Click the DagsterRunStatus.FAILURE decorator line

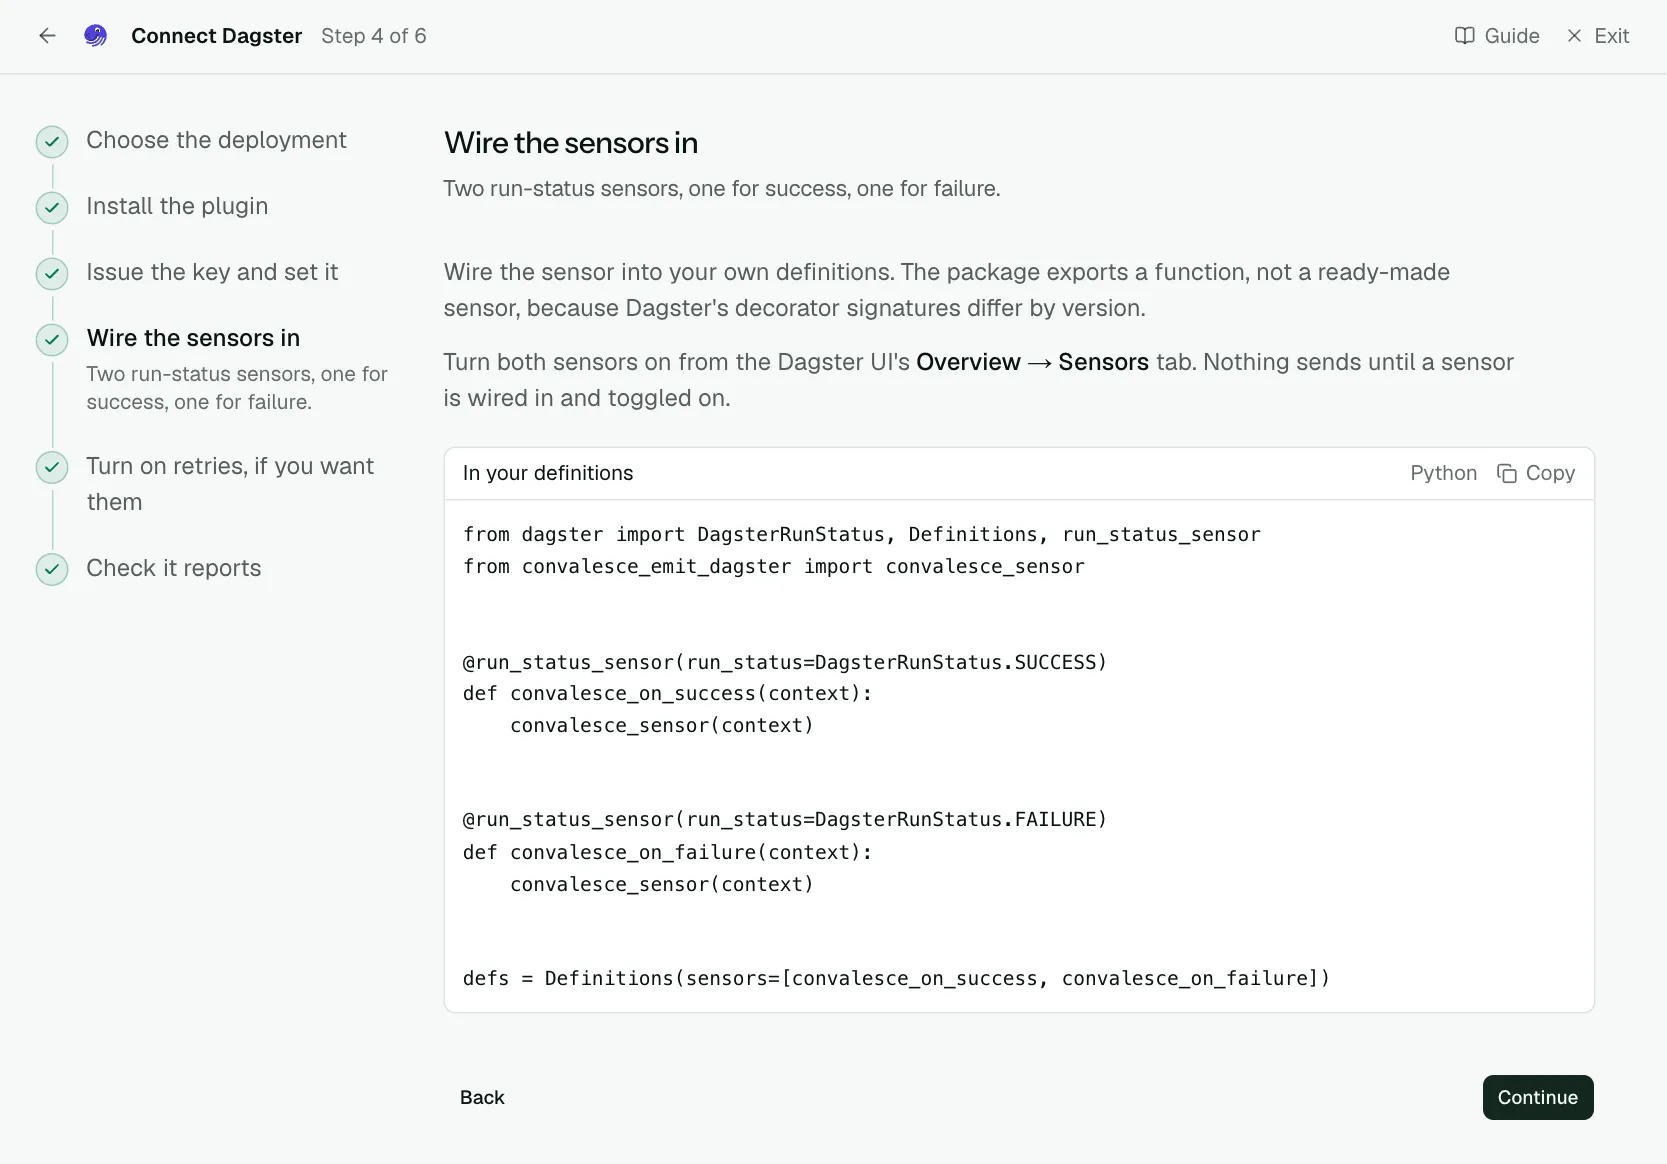(785, 820)
